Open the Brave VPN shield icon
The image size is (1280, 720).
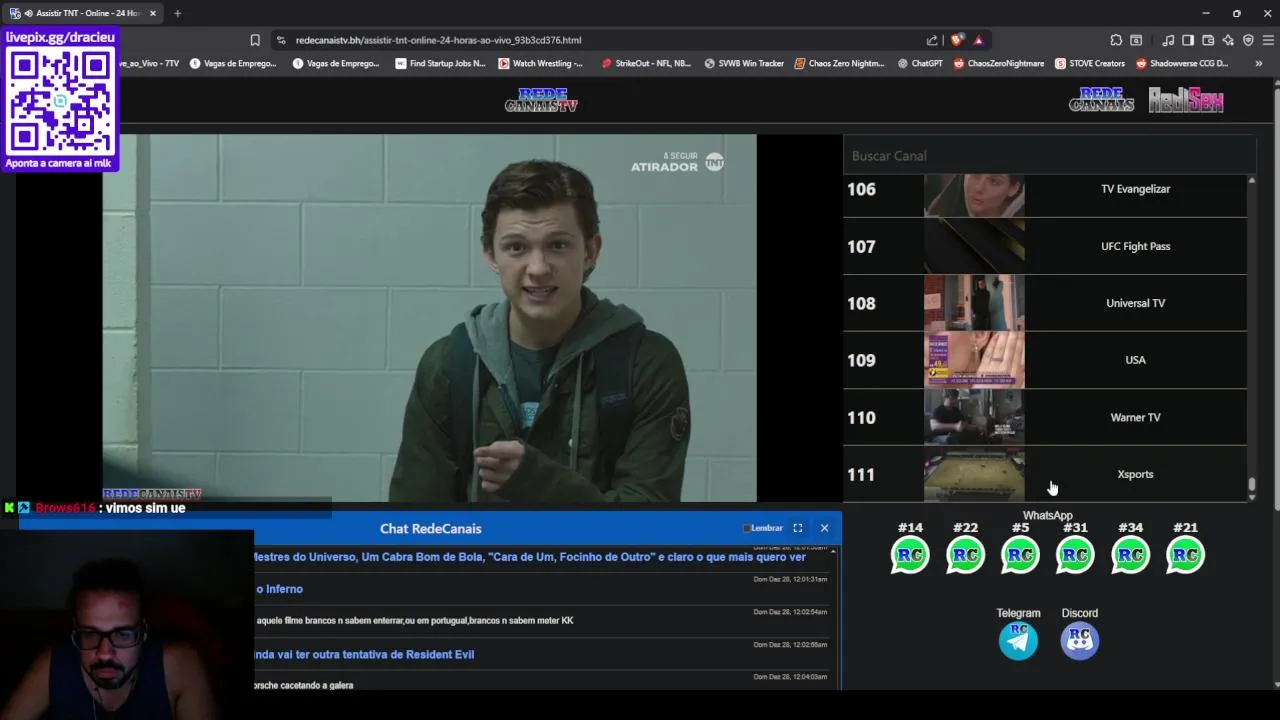(x=1248, y=40)
